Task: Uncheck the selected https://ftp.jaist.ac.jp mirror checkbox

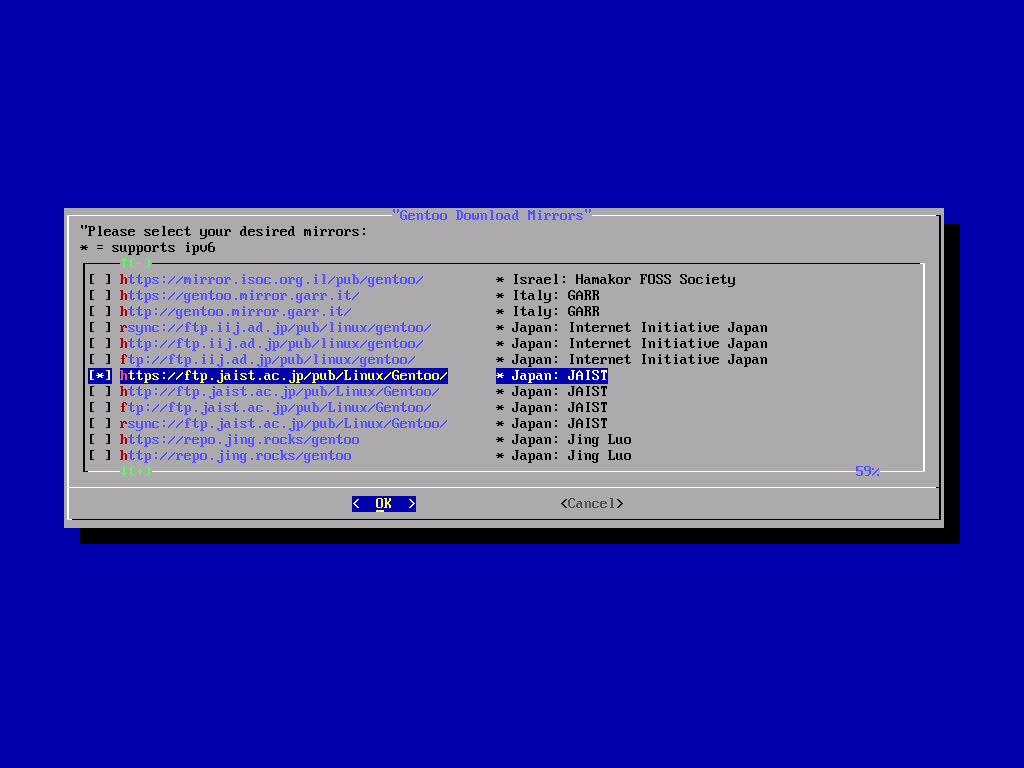Action: (x=100, y=376)
